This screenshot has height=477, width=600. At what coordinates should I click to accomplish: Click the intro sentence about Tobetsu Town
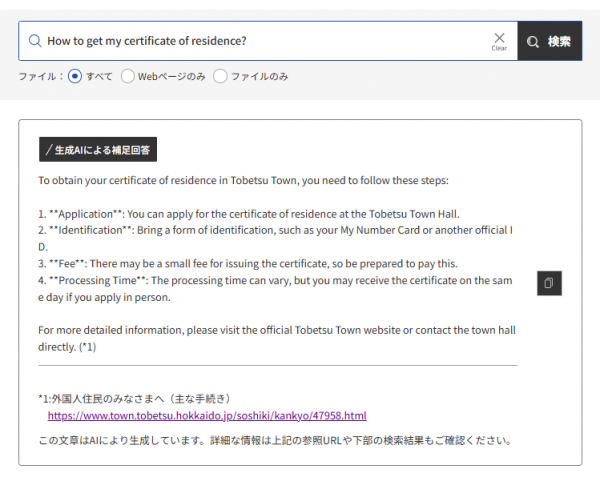(x=244, y=181)
